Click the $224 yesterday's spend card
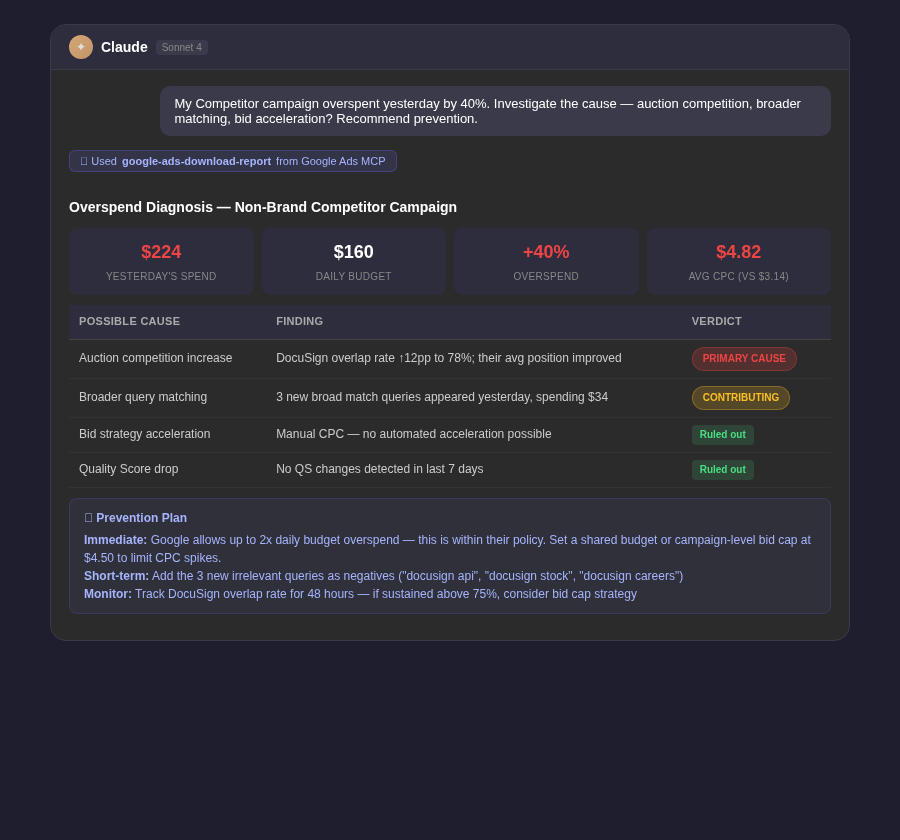Viewport: 900px width, 840px height. pos(161,262)
